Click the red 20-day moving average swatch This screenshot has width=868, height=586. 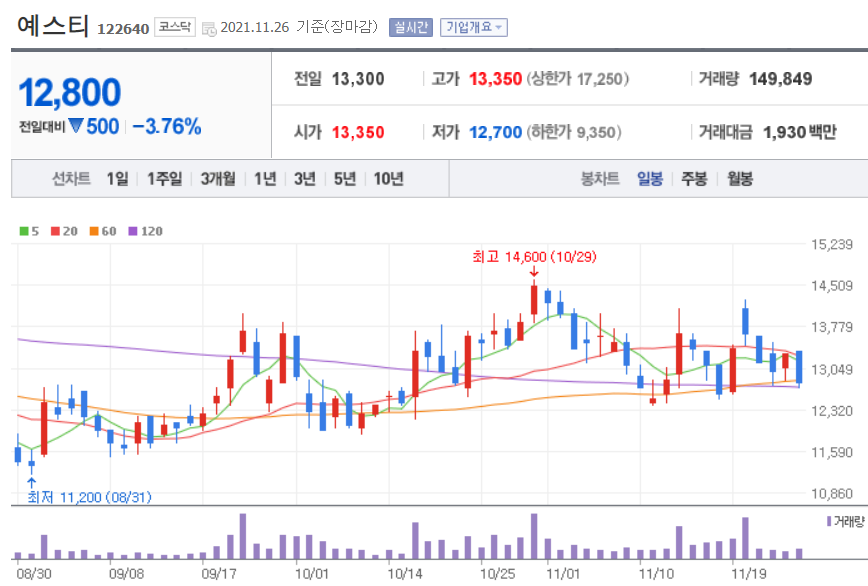55,231
